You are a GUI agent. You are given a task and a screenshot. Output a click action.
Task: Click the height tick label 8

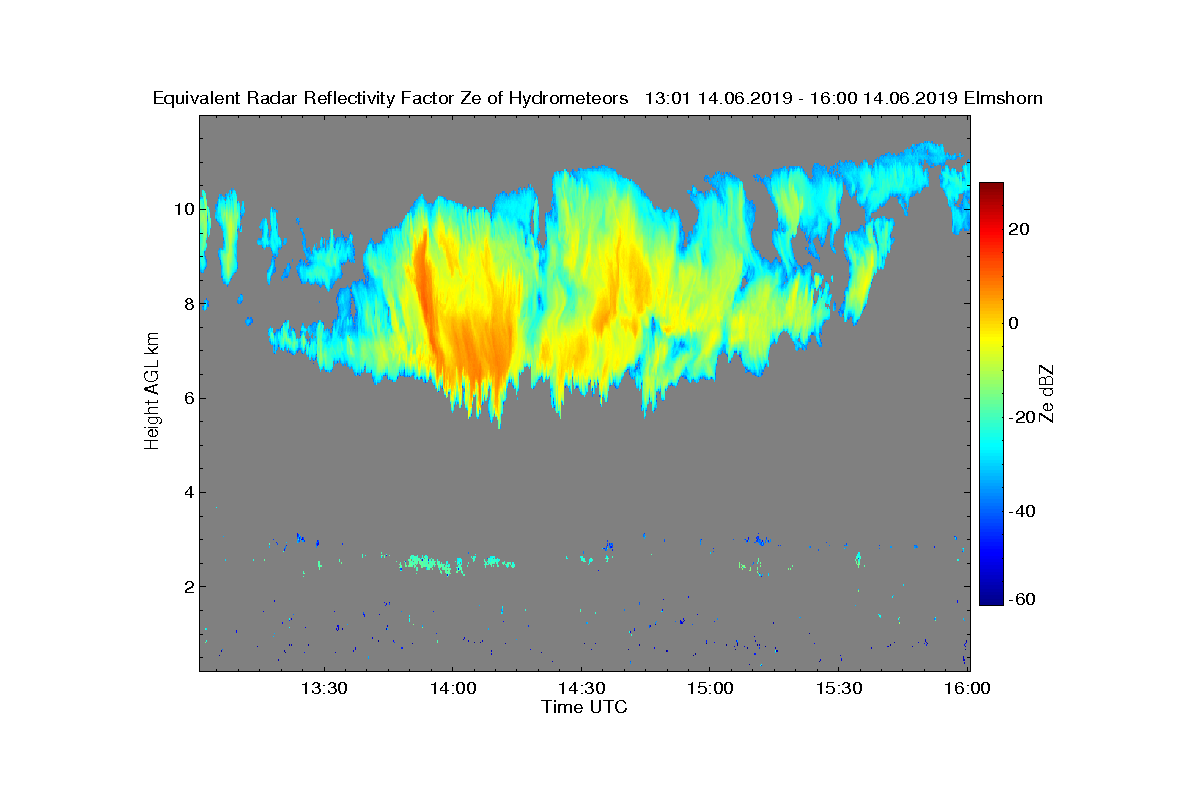click(188, 304)
